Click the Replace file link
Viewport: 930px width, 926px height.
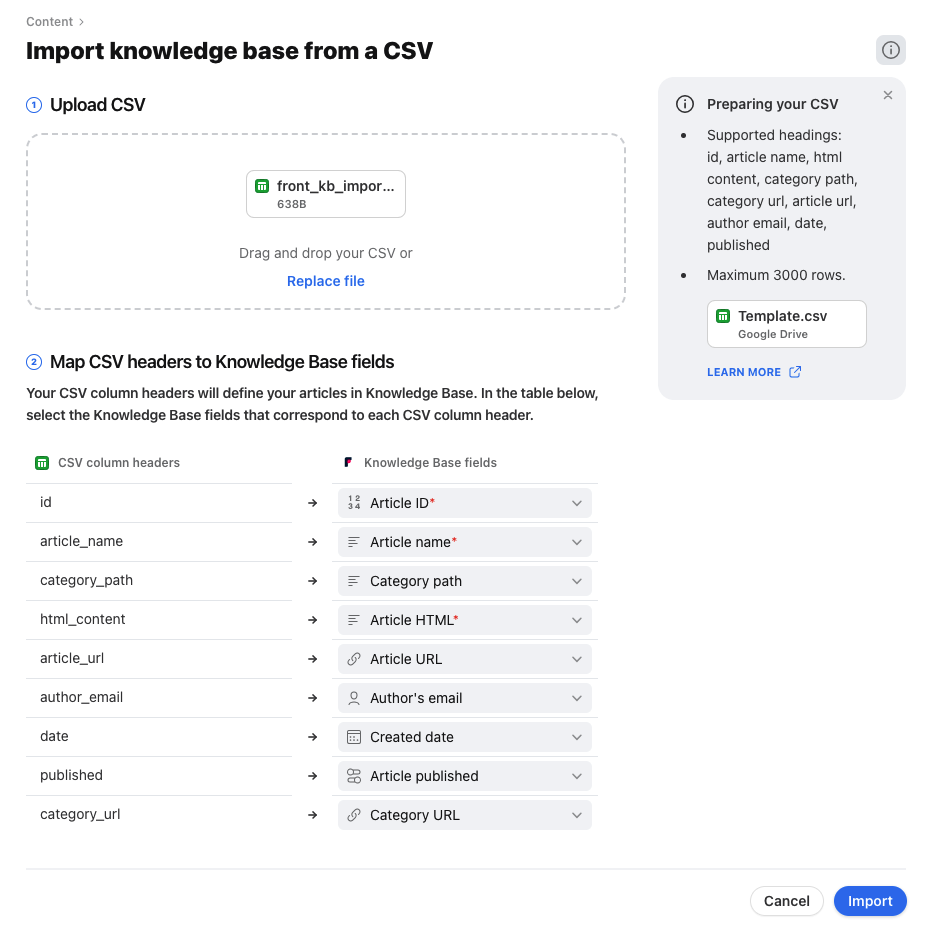(x=325, y=281)
